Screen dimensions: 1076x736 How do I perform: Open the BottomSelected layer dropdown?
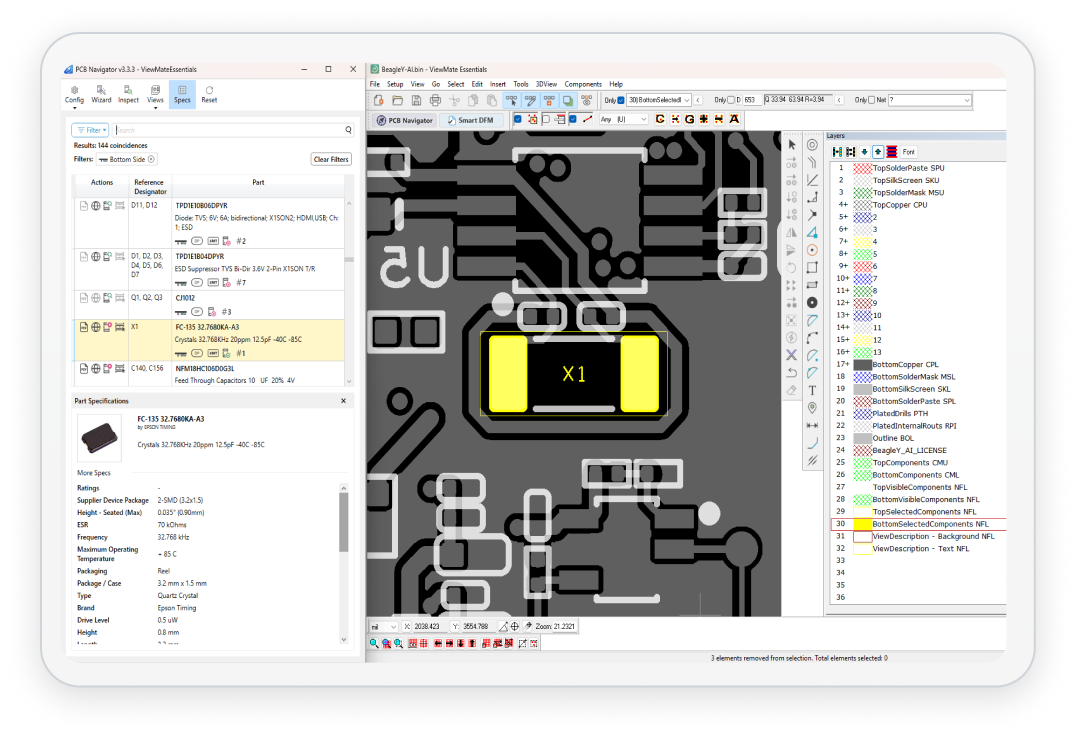tap(687, 100)
